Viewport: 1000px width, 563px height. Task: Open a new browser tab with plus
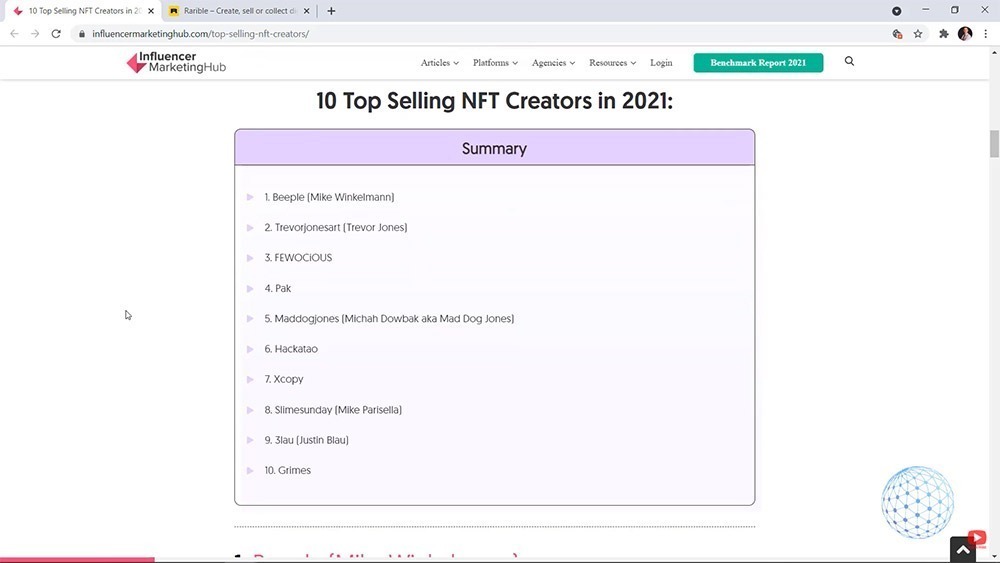[x=331, y=11]
